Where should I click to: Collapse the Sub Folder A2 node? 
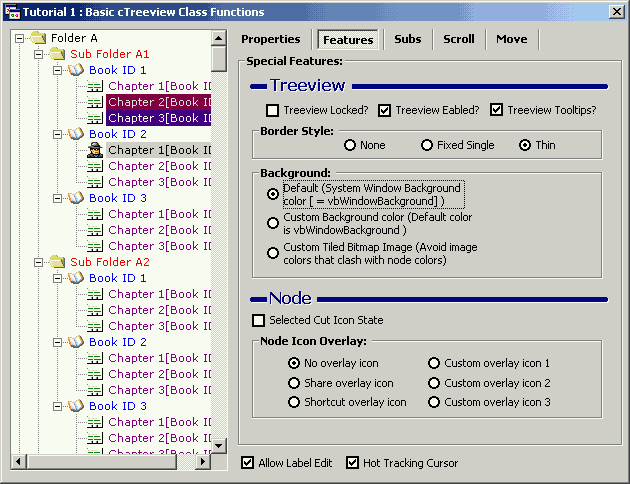[x=39, y=262]
